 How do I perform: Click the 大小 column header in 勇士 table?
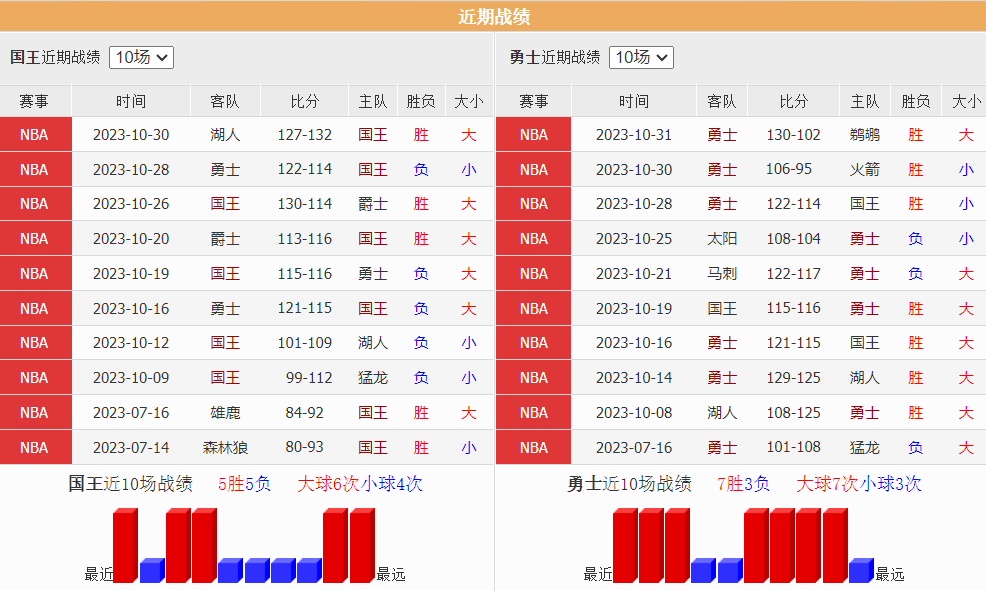tap(966, 101)
